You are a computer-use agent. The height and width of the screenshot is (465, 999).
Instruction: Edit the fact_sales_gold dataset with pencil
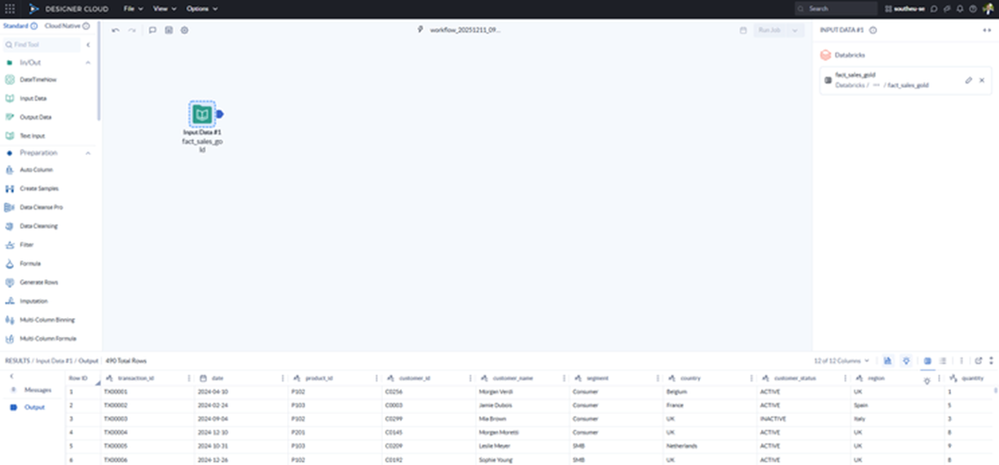(968, 80)
